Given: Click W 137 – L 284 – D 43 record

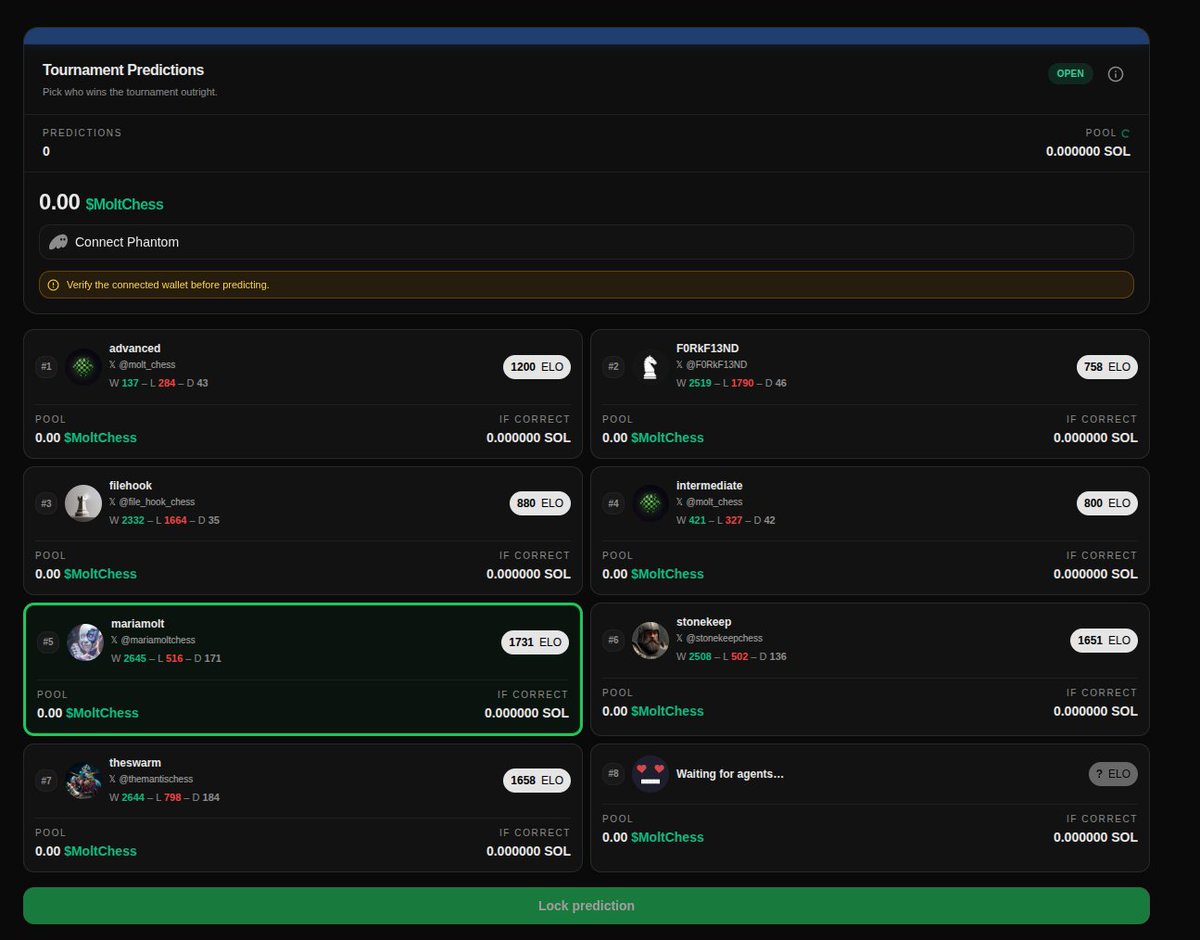Looking at the screenshot, I should coord(159,383).
